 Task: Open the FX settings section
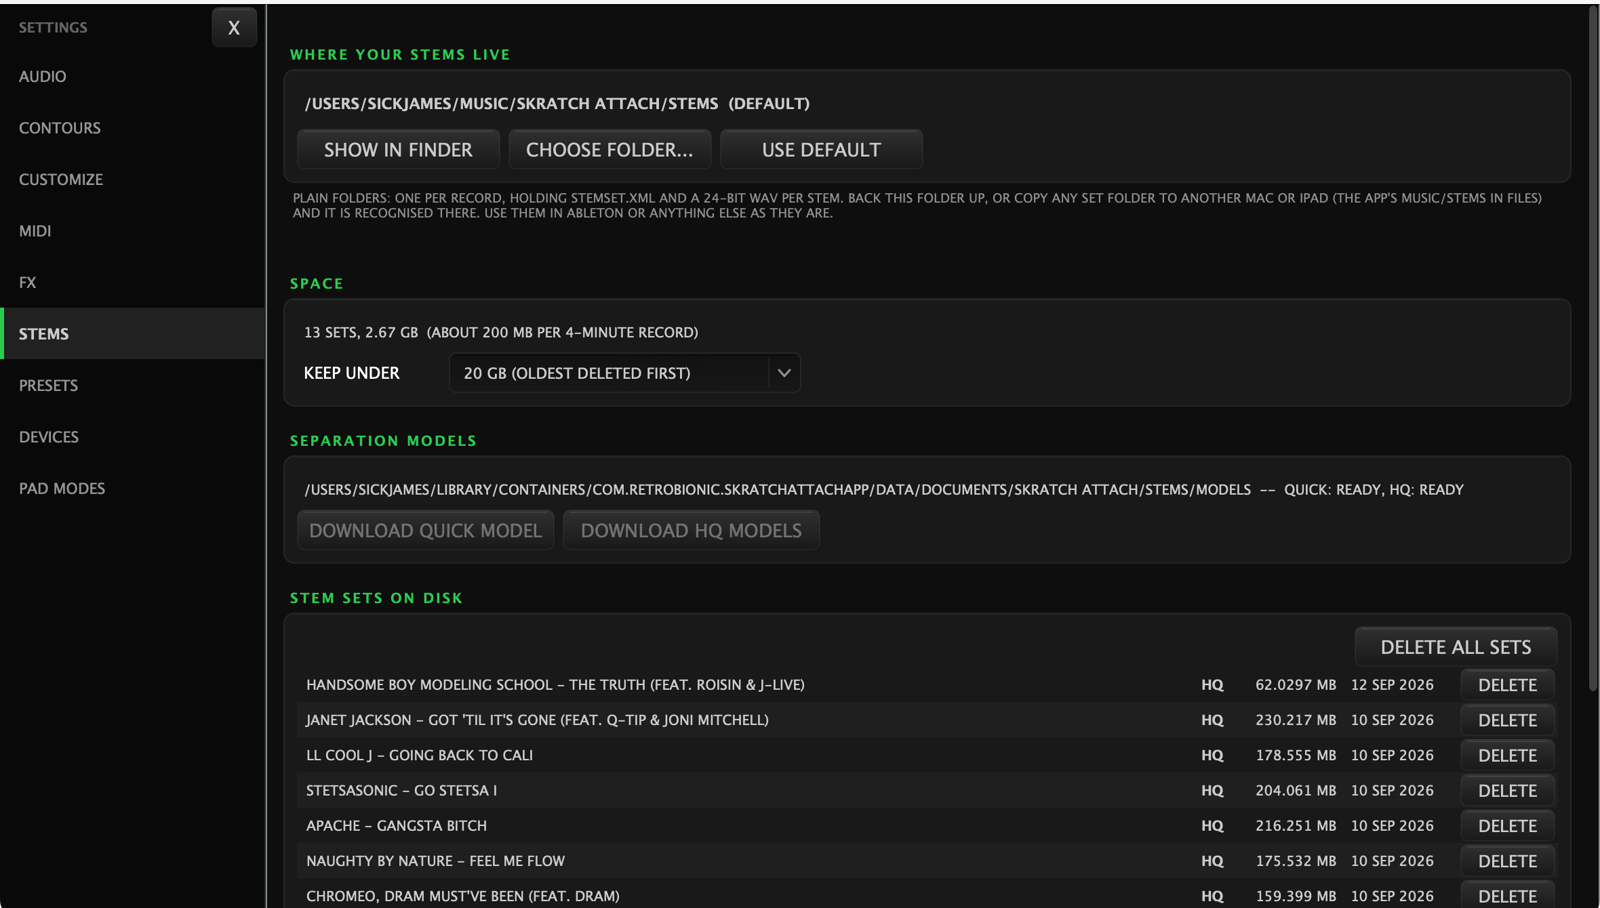[x=133, y=283]
